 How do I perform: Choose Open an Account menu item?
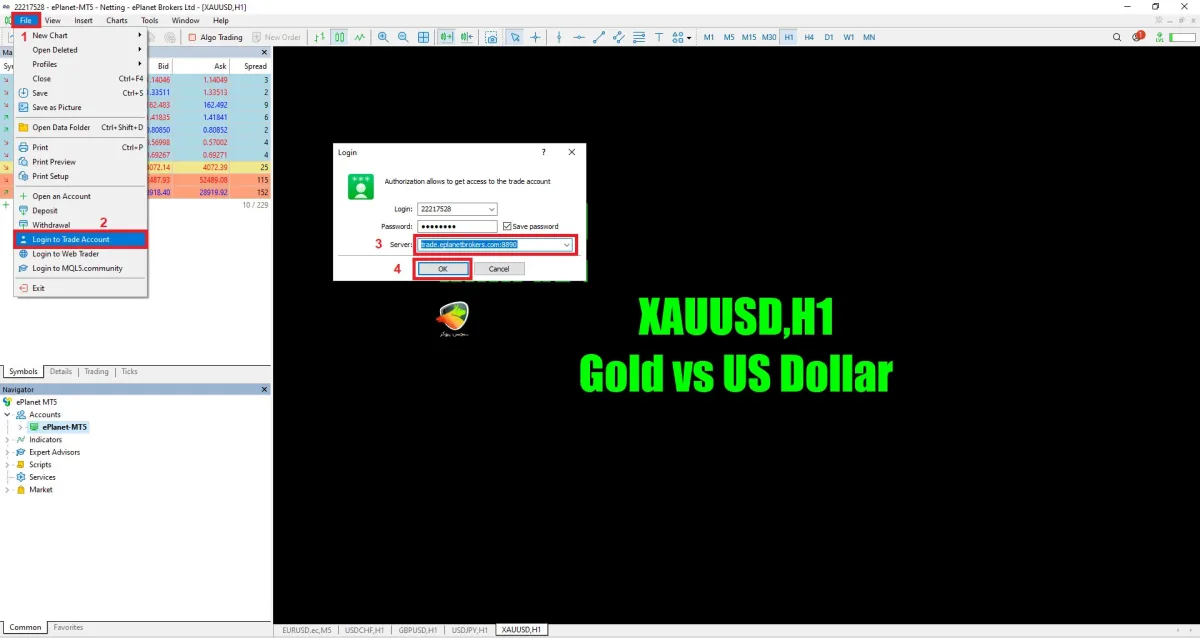coord(81,196)
